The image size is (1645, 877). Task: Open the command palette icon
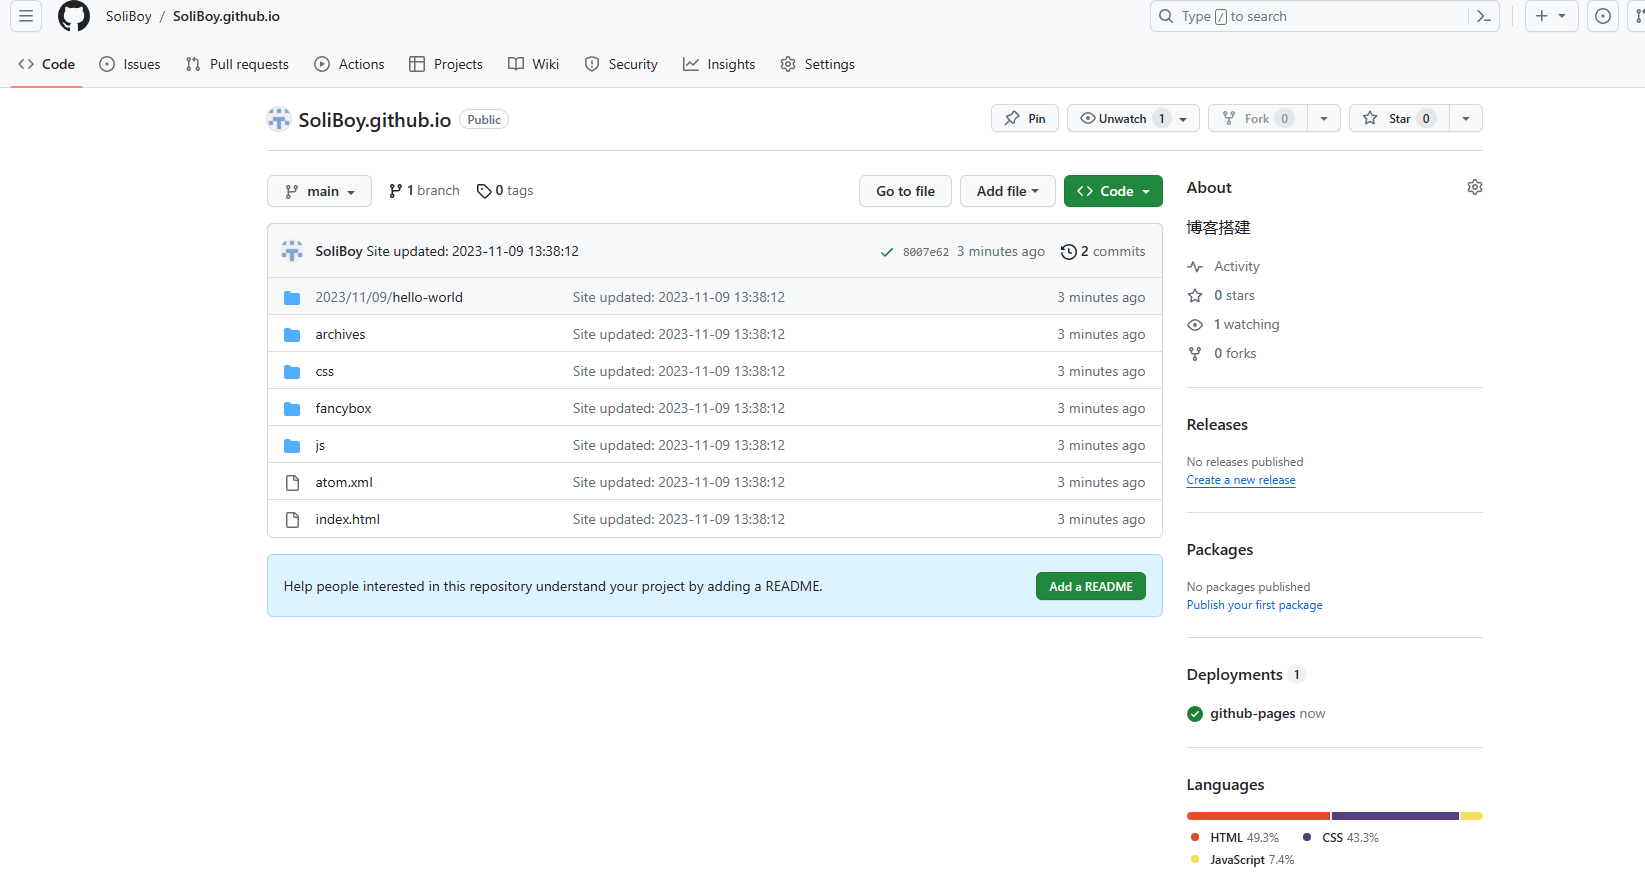(x=1484, y=16)
